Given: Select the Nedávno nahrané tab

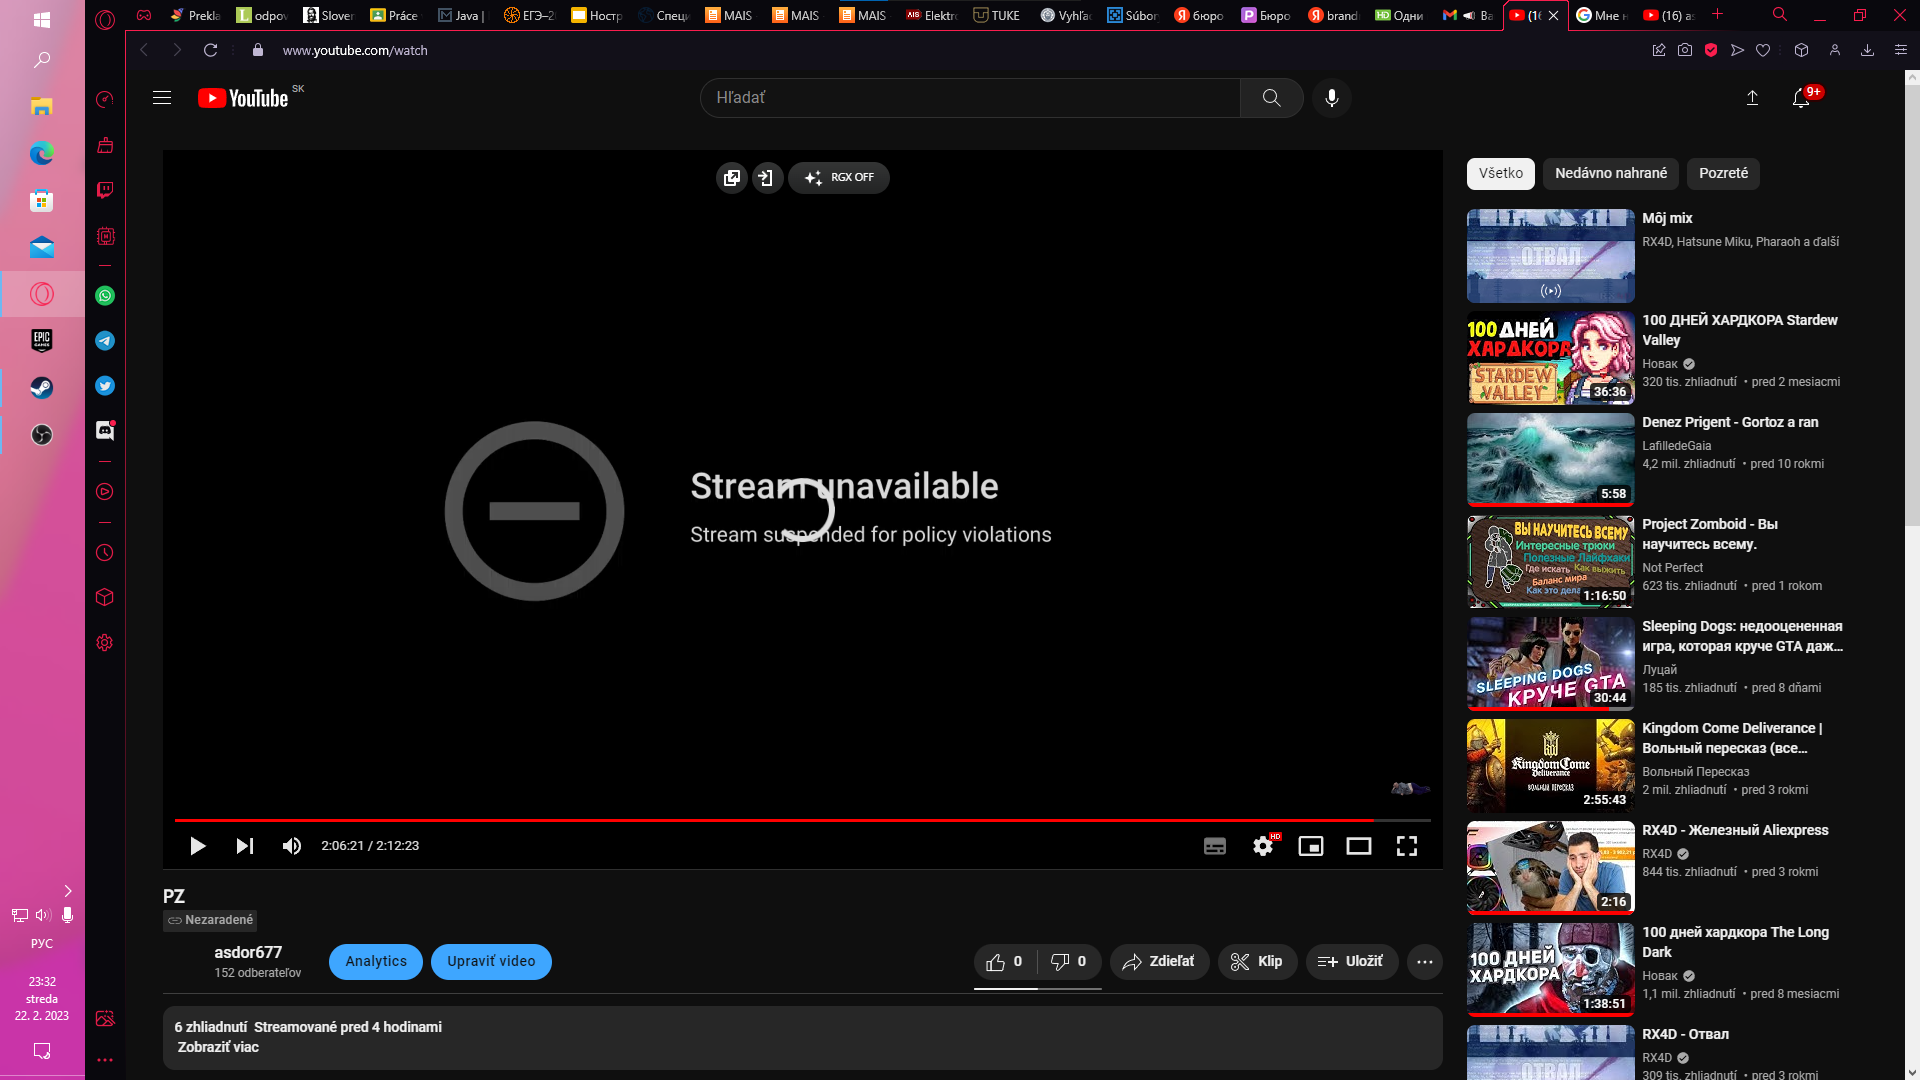Looking at the screenshot, I should tap(1611, 173).
